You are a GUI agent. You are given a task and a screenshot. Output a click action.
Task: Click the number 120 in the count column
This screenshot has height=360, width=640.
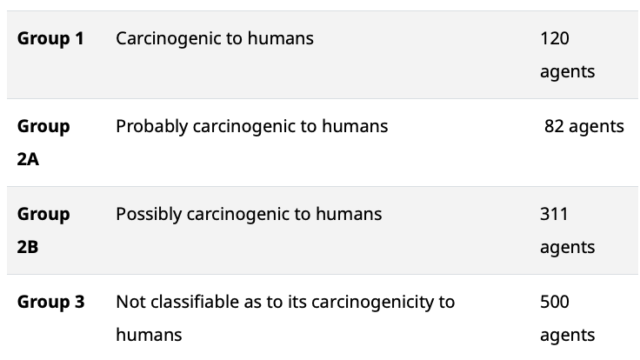(x=555, y=39)
